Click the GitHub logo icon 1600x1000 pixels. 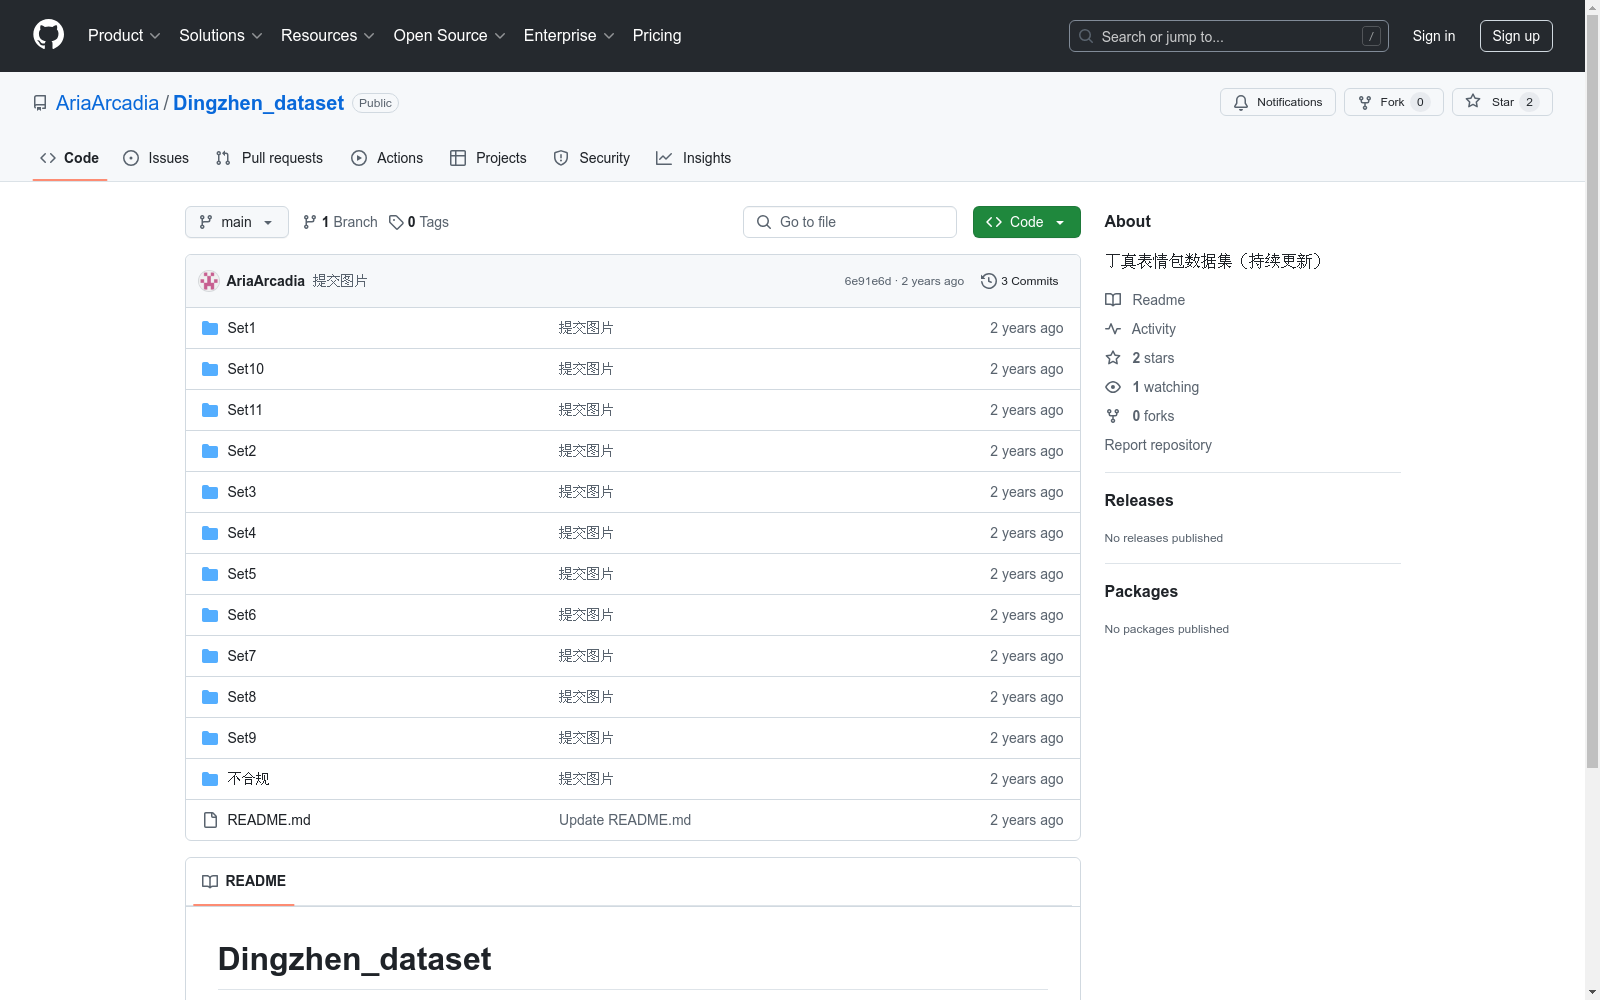point(48,35)
